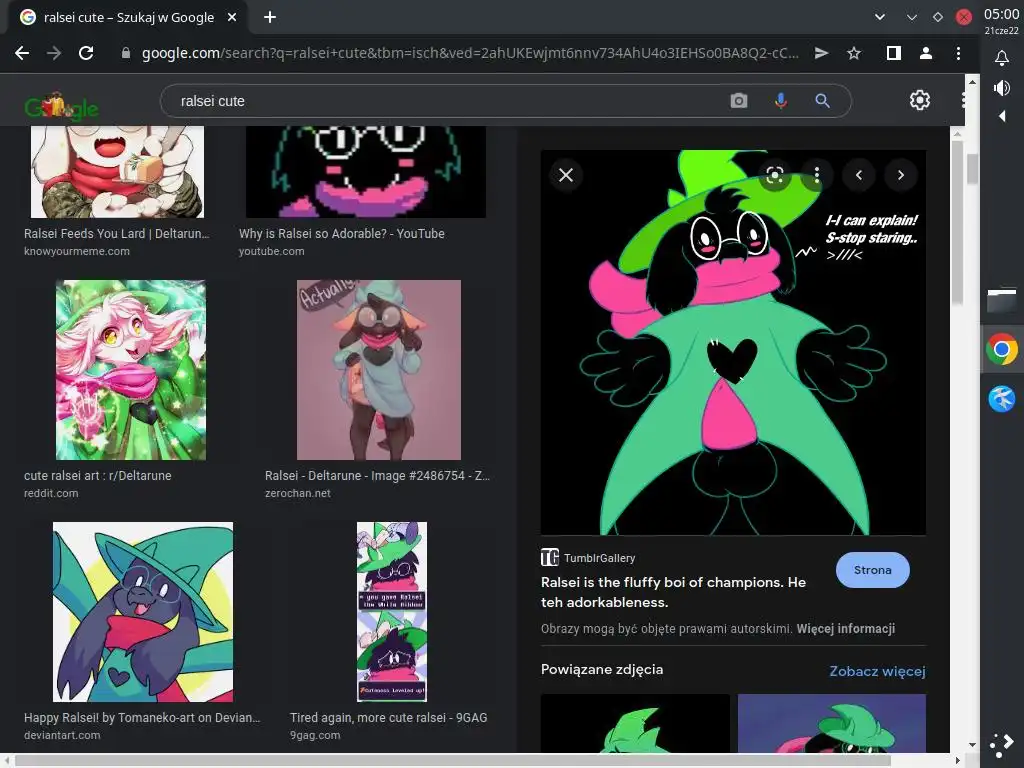Click the Google logo
1024x768 pixels.
coord(61,106)
